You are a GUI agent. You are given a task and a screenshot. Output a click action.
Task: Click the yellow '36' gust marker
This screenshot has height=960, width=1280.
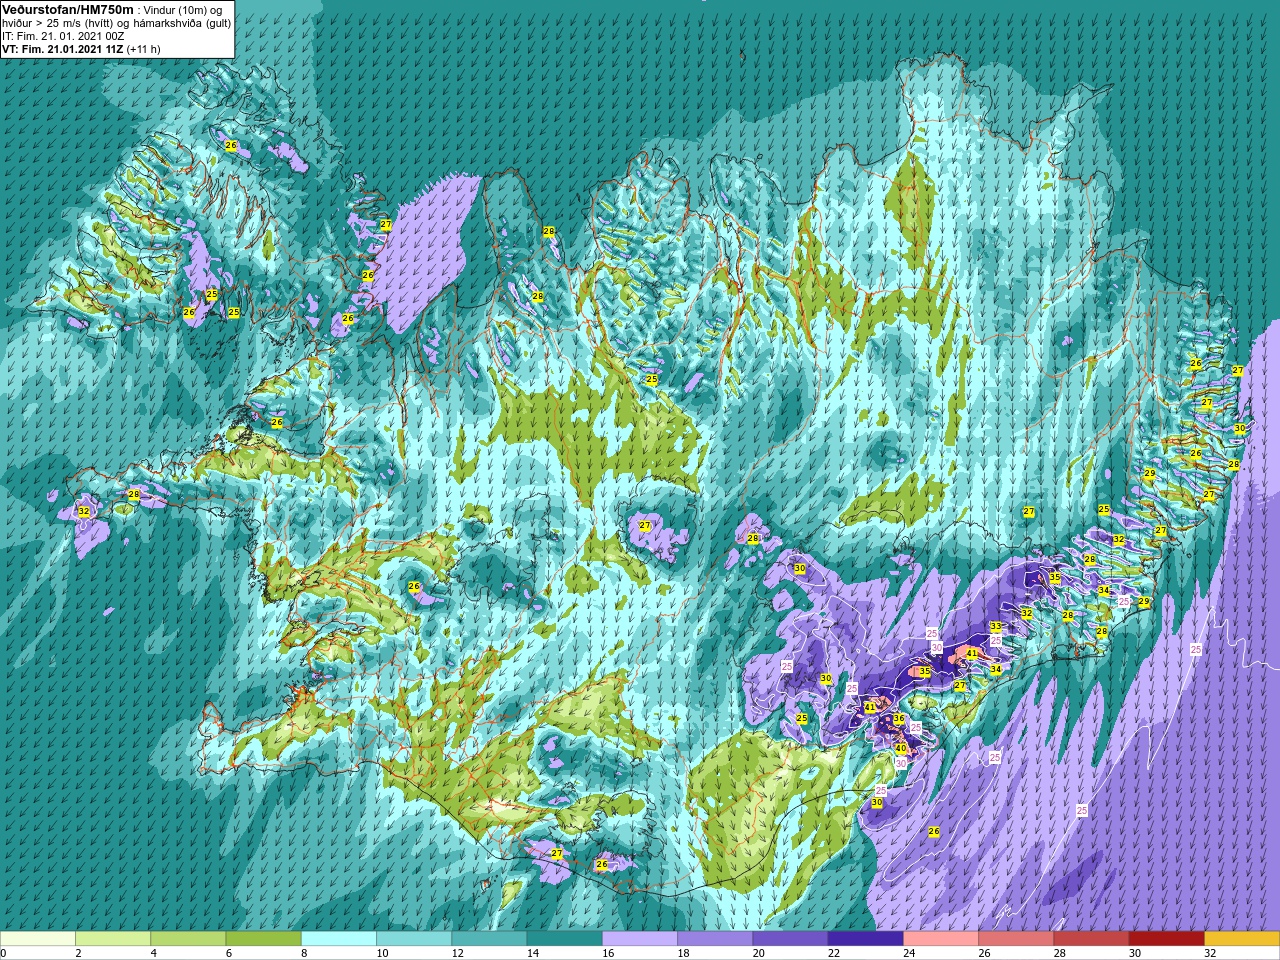pos(899,719)
